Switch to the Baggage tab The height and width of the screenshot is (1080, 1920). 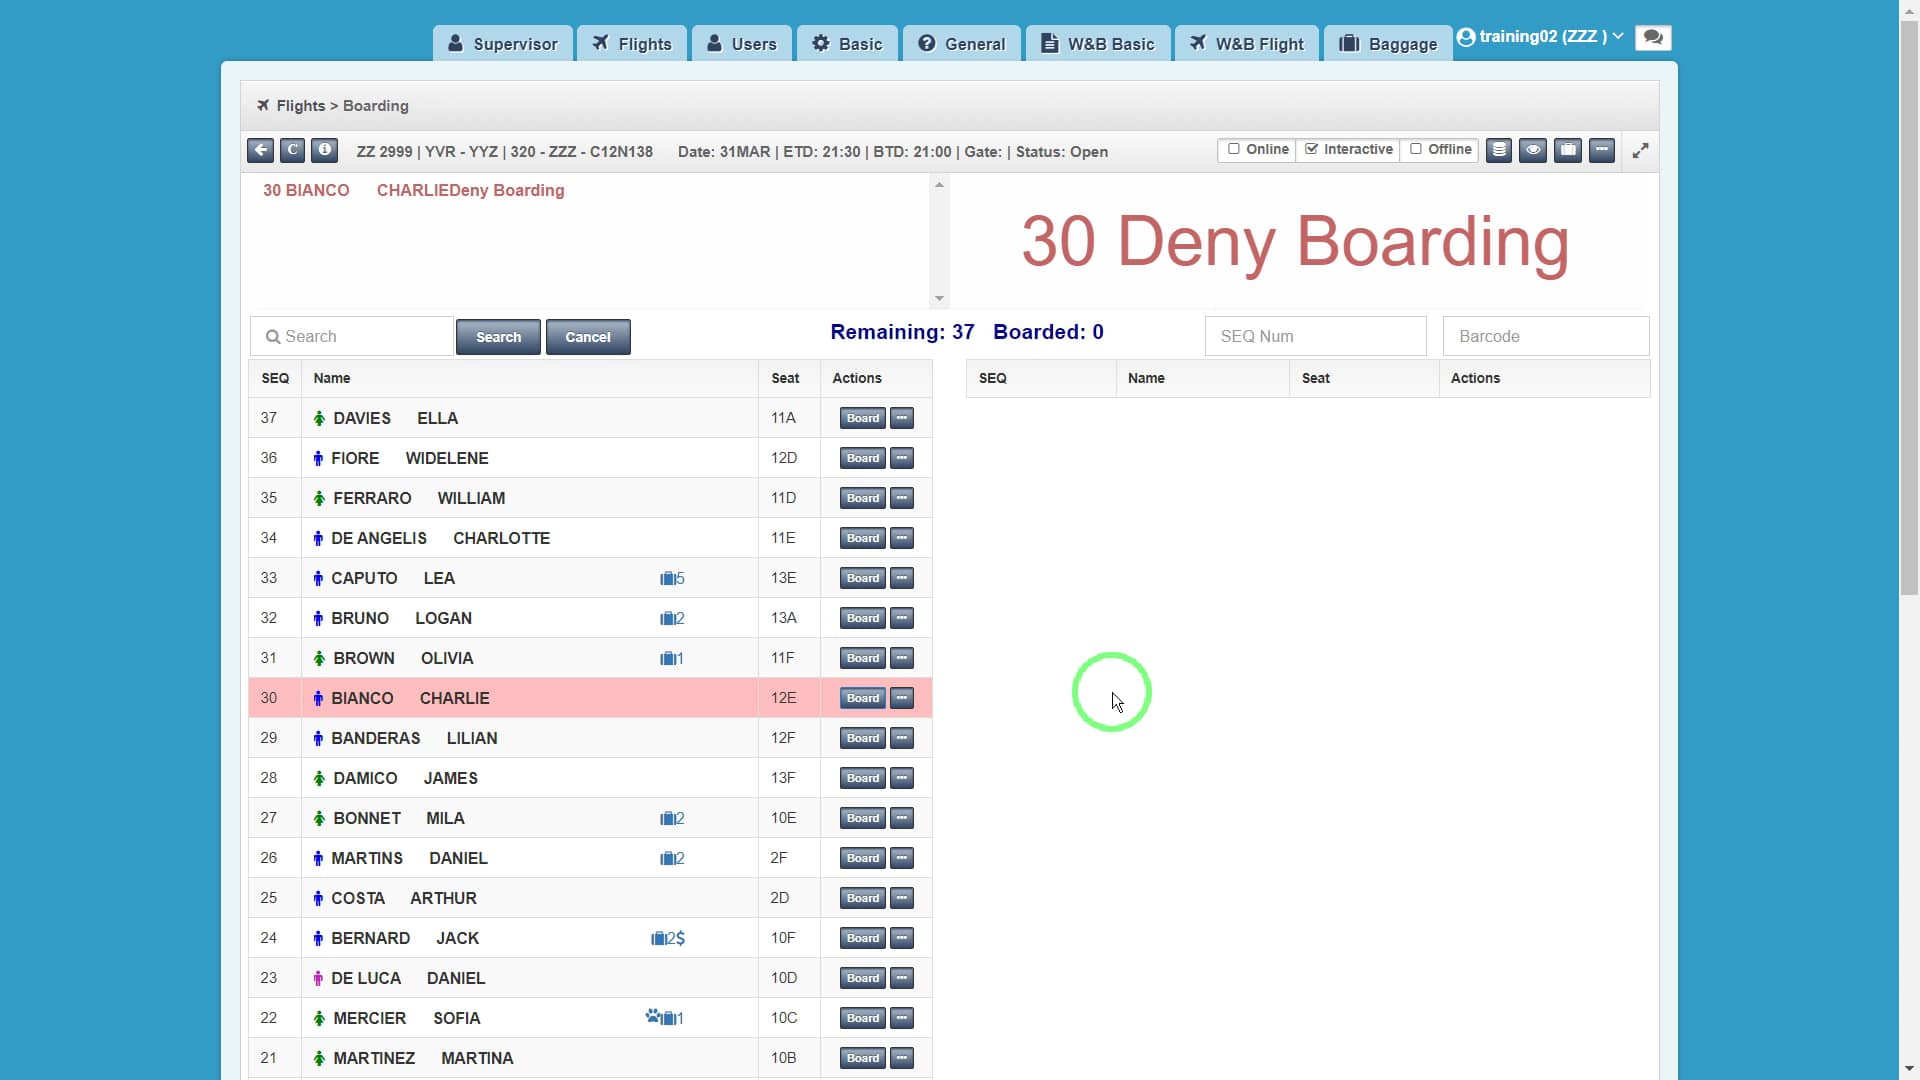point(1386,43)
